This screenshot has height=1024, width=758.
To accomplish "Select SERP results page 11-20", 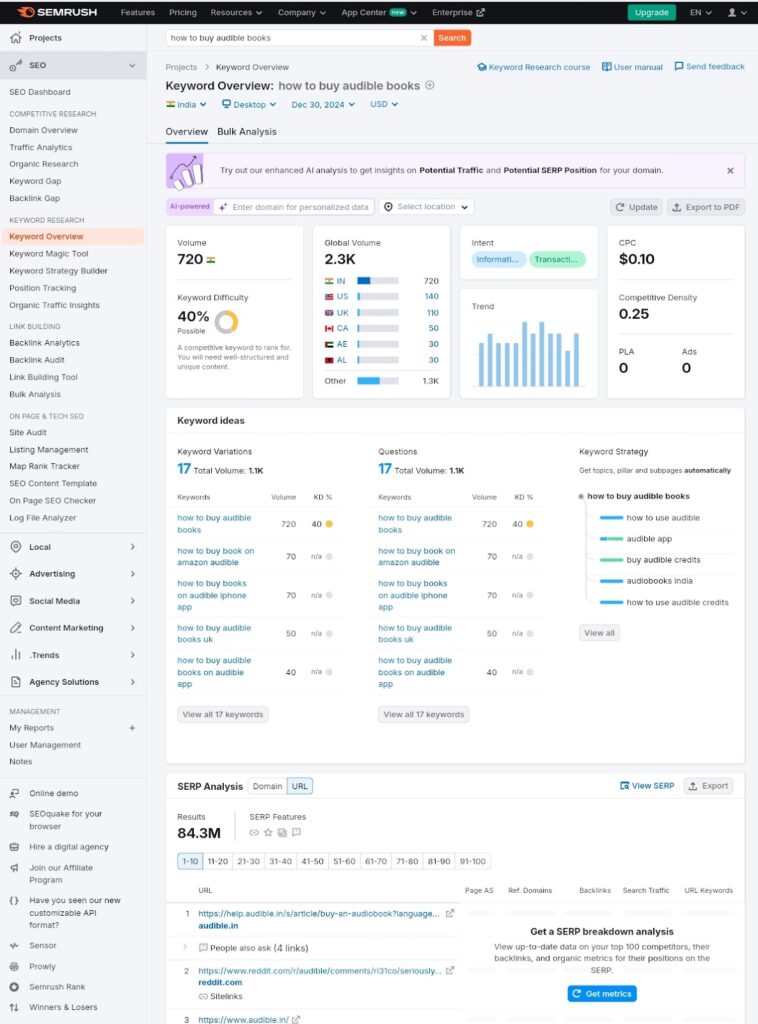I will click(217, 861).
